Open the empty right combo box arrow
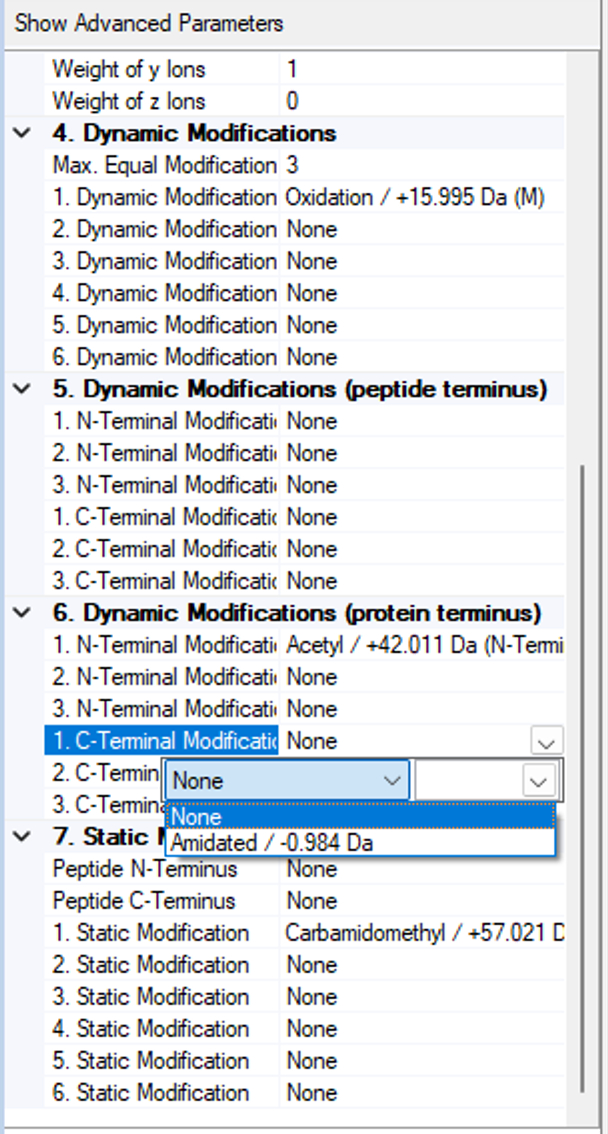 538,781
